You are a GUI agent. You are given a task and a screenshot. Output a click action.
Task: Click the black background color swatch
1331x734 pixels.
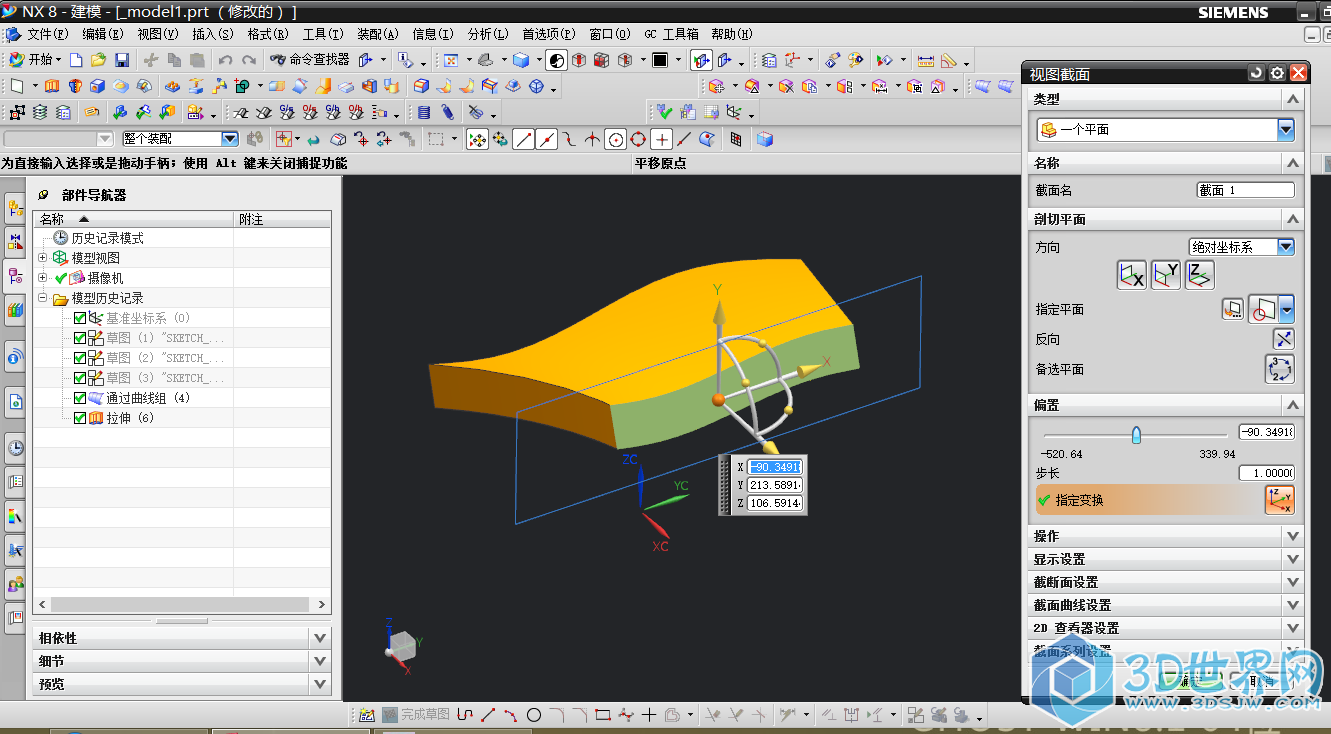660,60
